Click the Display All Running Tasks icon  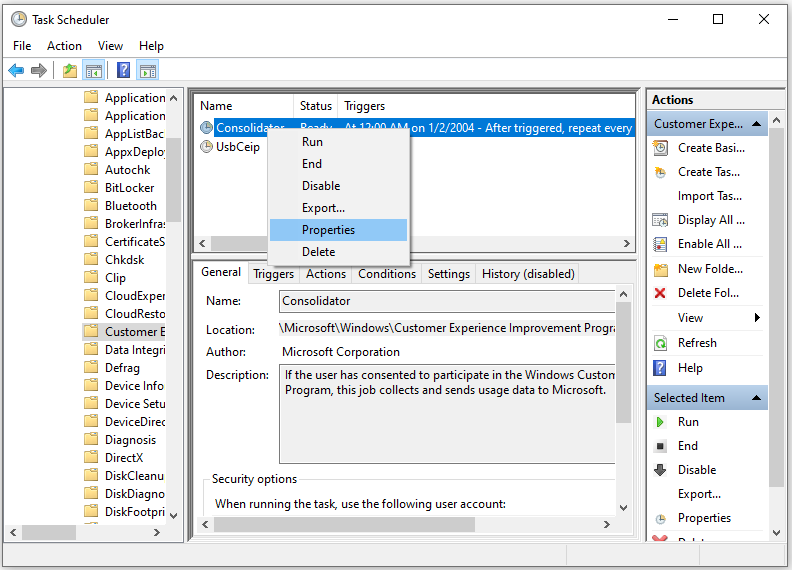click(660, 220)
